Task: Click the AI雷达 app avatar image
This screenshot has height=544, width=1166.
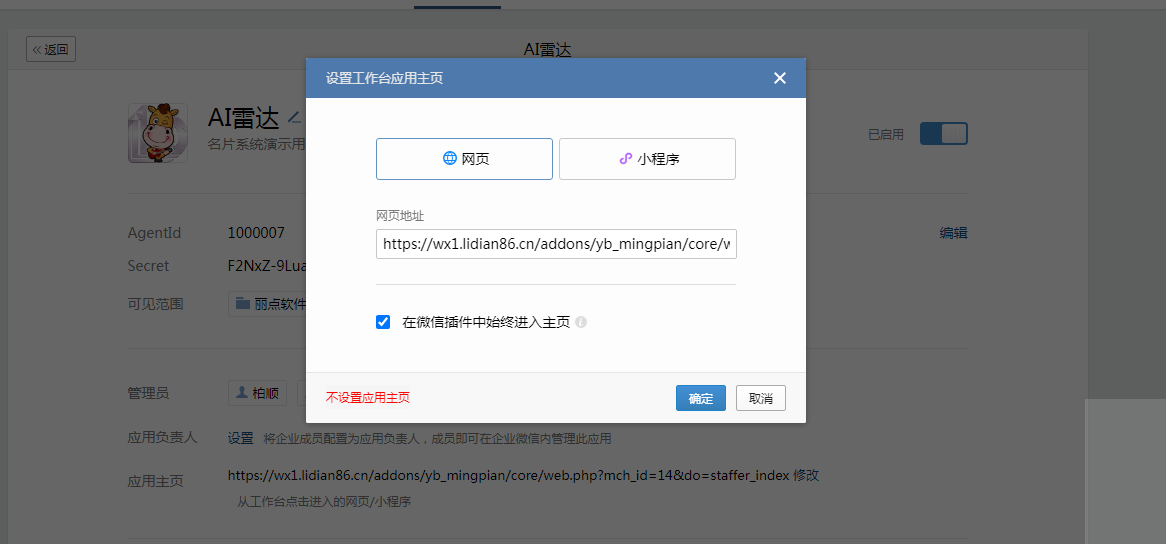Action: point(158,133)
